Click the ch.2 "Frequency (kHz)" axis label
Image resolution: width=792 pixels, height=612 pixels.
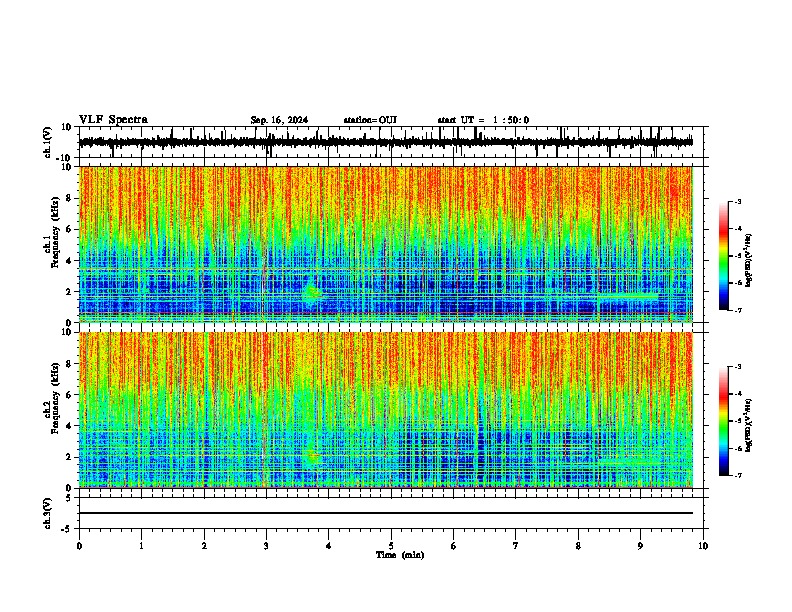(56, 398)
